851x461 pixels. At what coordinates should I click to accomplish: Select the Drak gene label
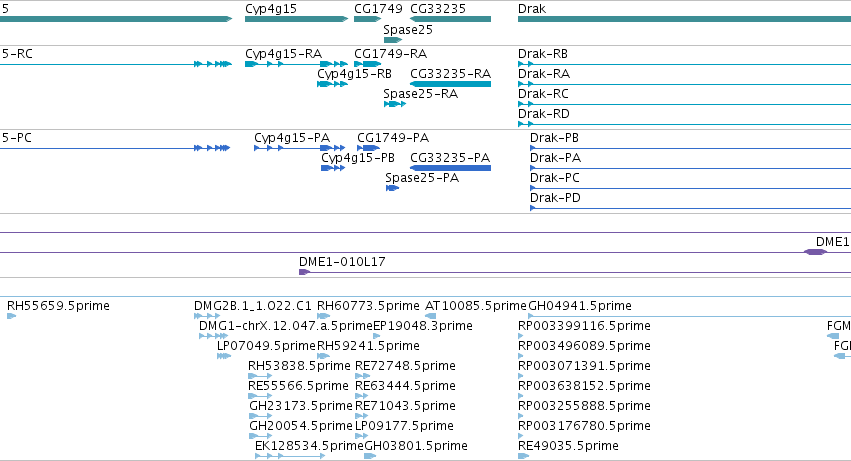pyautogui.click(x=532, y=9)
